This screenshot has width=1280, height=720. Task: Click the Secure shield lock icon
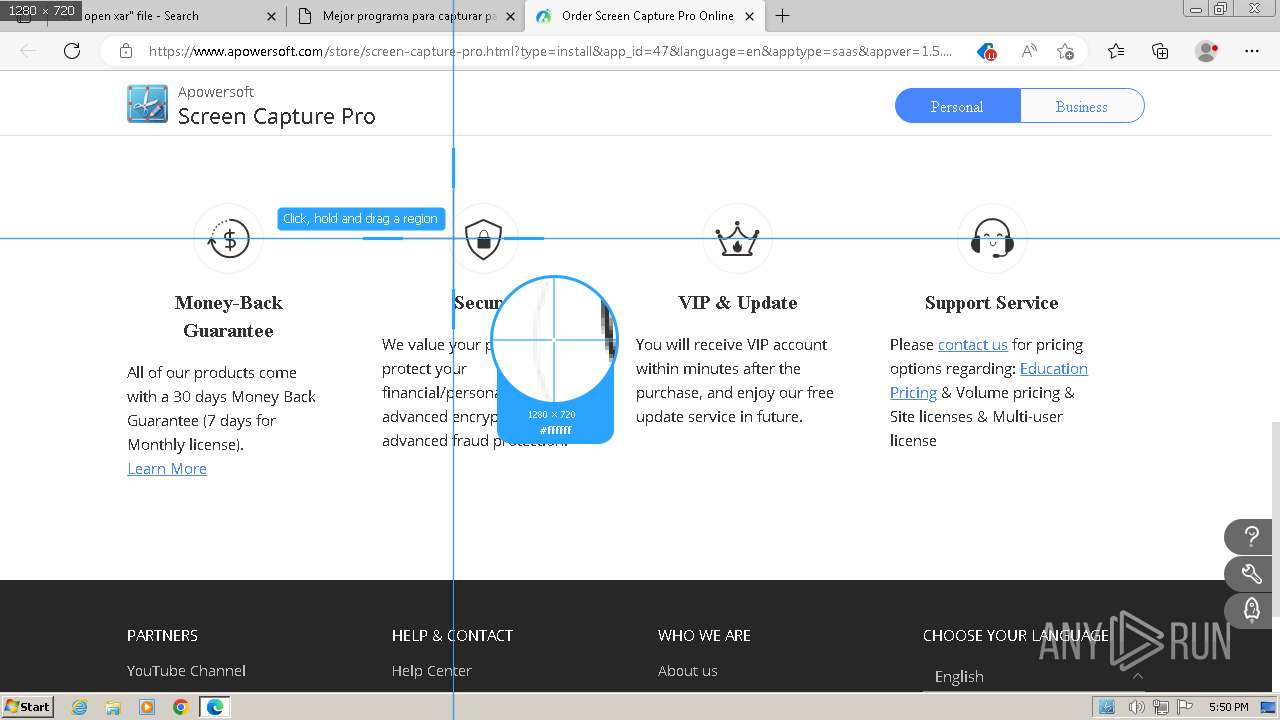[x=483, y=239]
